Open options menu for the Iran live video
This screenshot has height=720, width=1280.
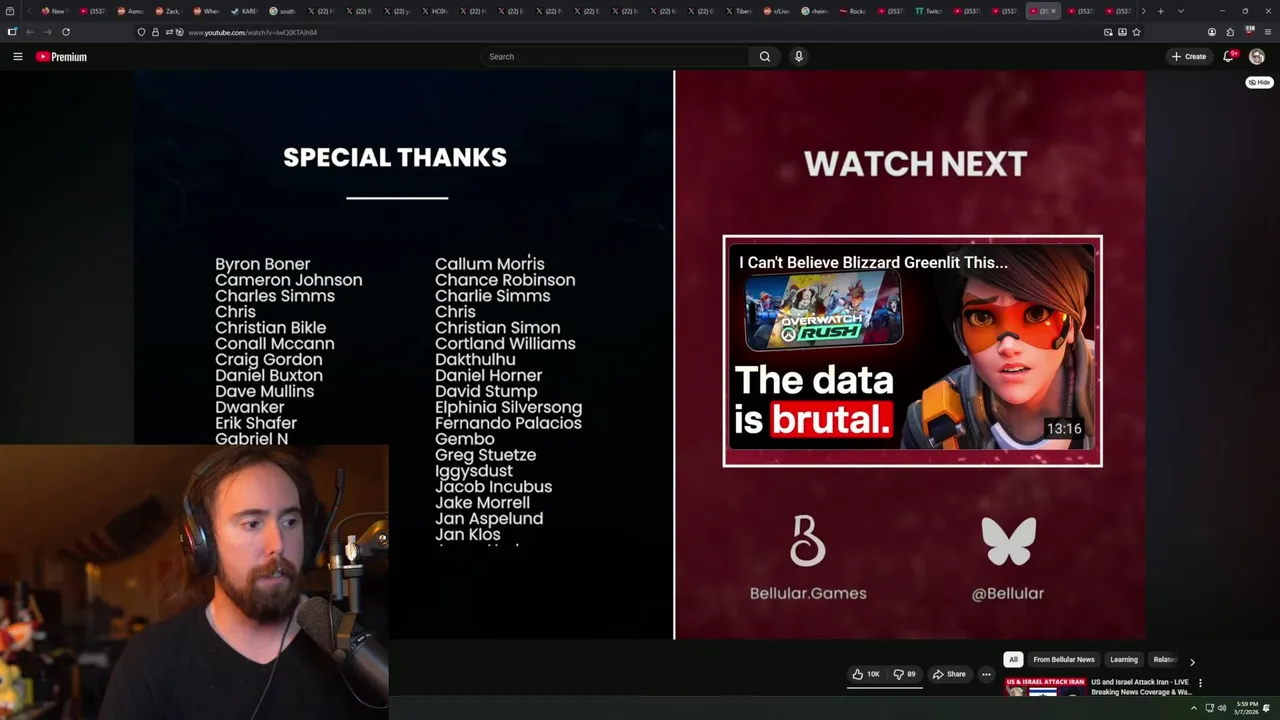coord(1200,683)
